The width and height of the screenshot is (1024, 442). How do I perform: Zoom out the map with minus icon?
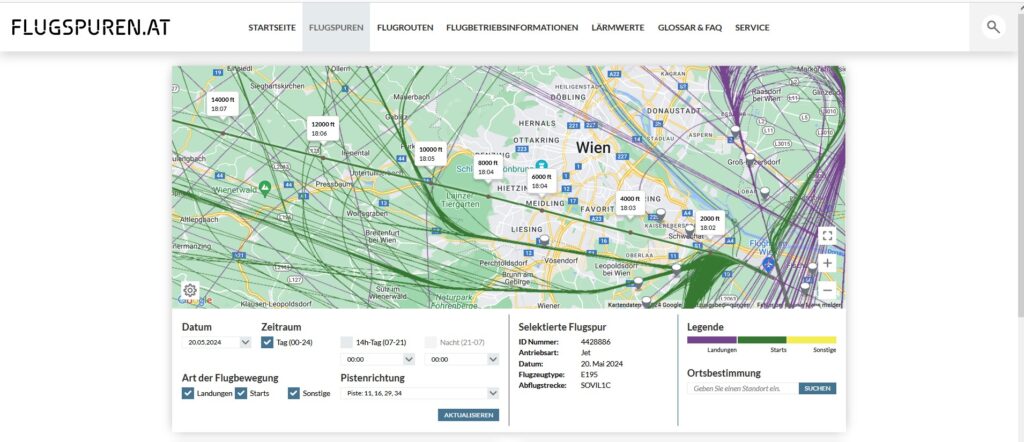point(827,290)
